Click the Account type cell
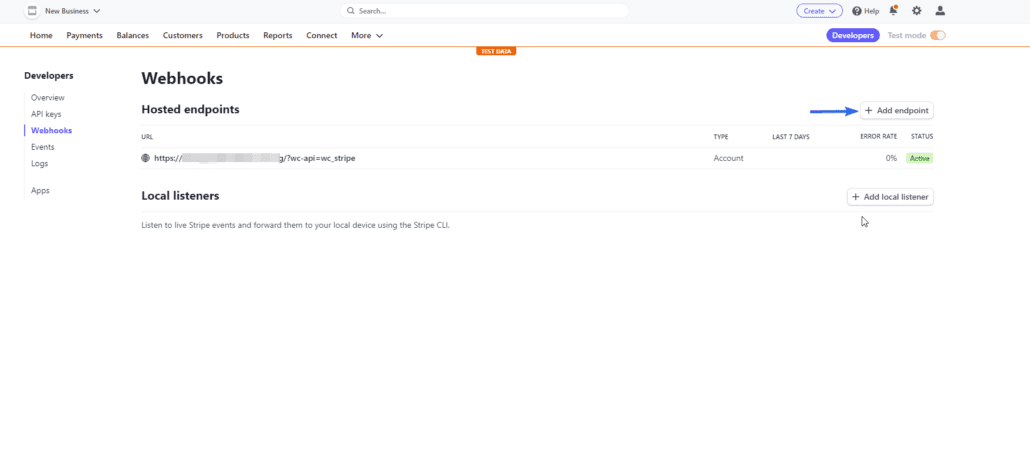 pos(728,158)
